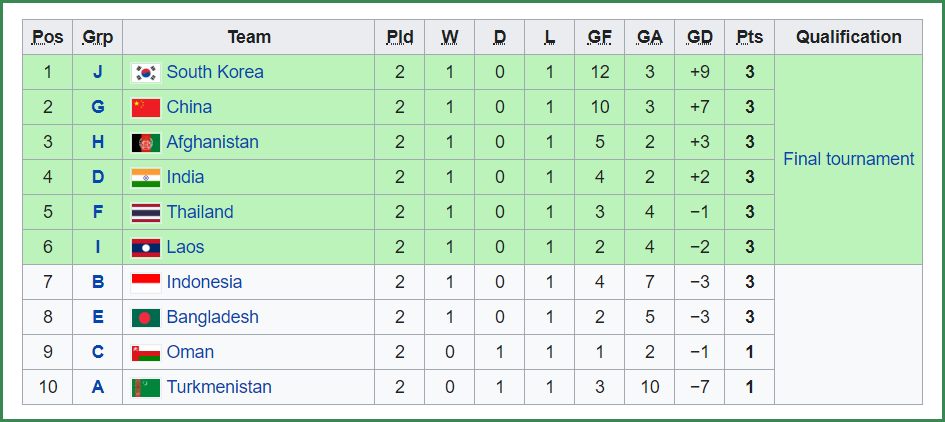The width and height of the screenshot is (945, 422).
Task: Click the Oman flag icon
Action: [146, 352]
